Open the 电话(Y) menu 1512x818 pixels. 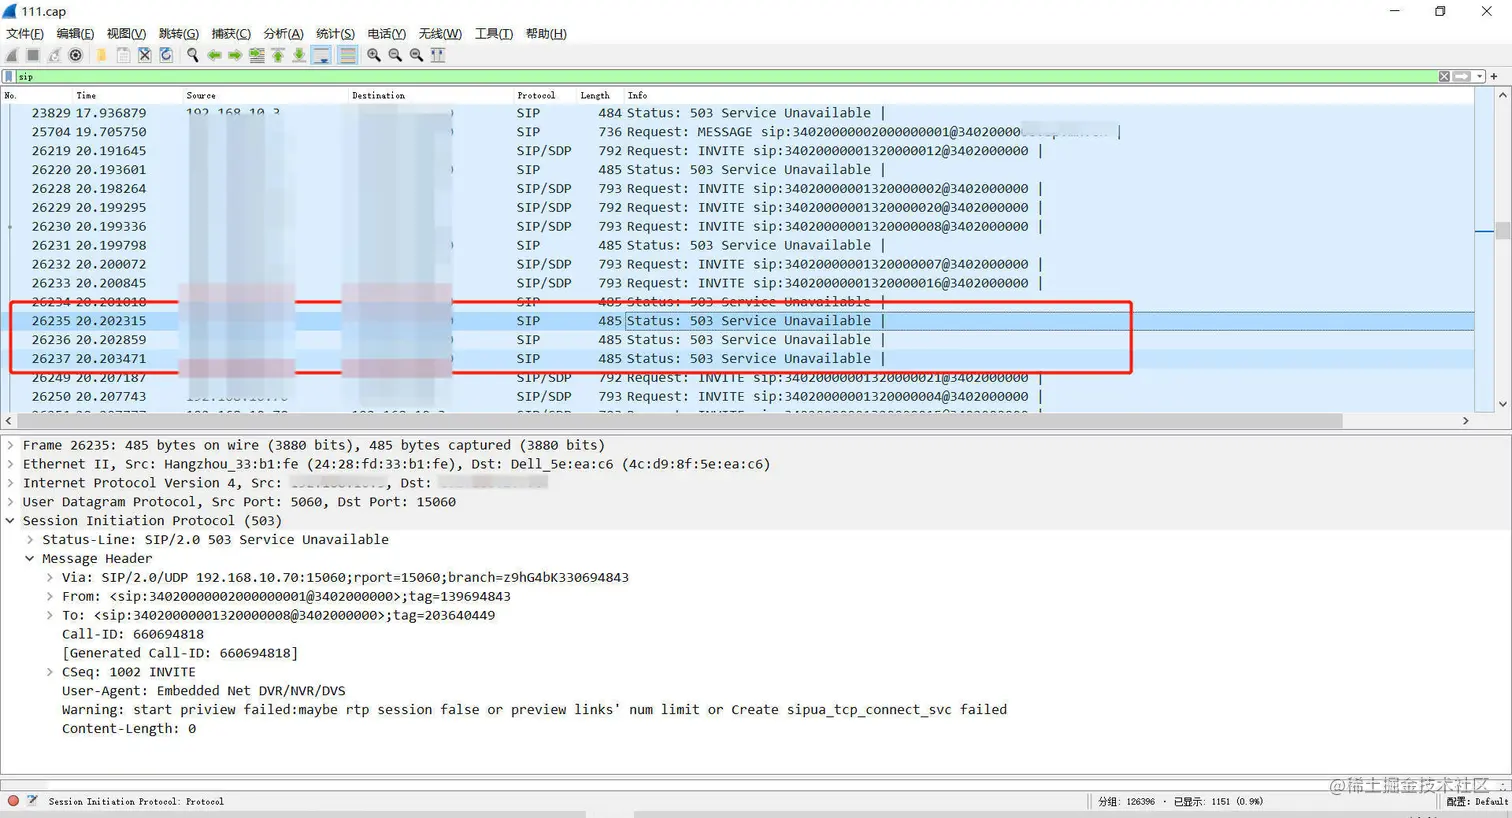387,34
